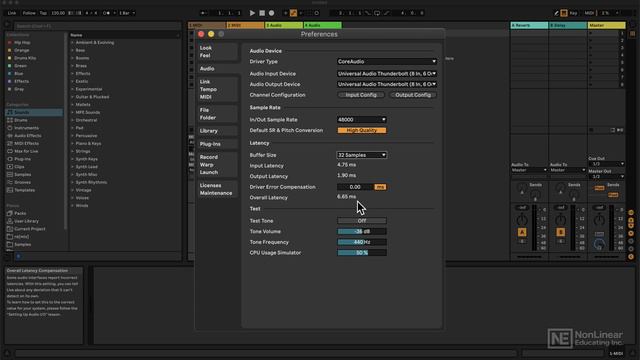Screen dimensions: 640x360
Task: Open the Buffer Size dropdown
Action: [361, 155]
